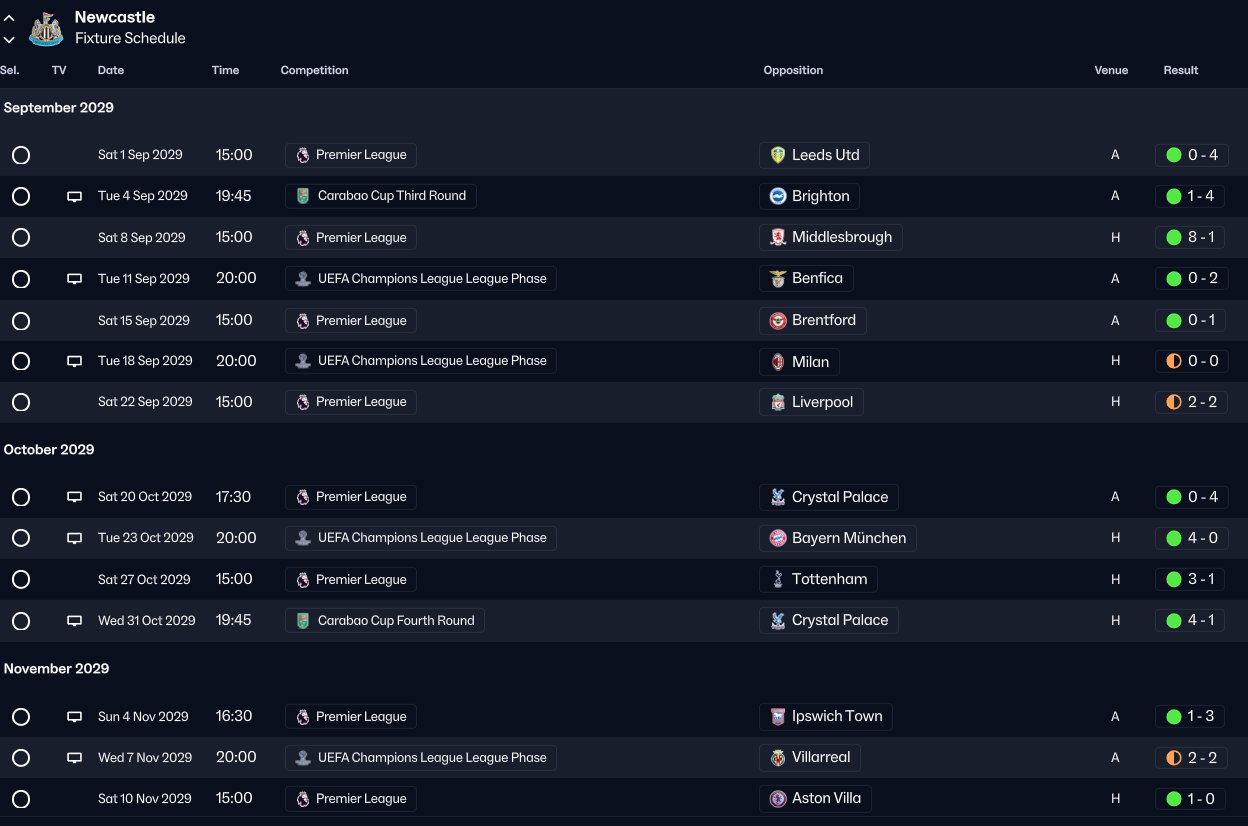Click the October 2029 month heading
The width and height of the screenshot is (1248, 826).
[49, 450]
